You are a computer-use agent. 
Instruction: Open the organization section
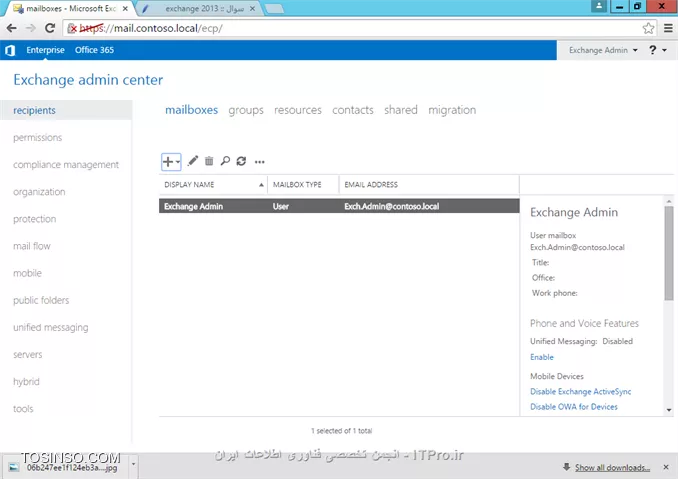(x=39, y=192)
